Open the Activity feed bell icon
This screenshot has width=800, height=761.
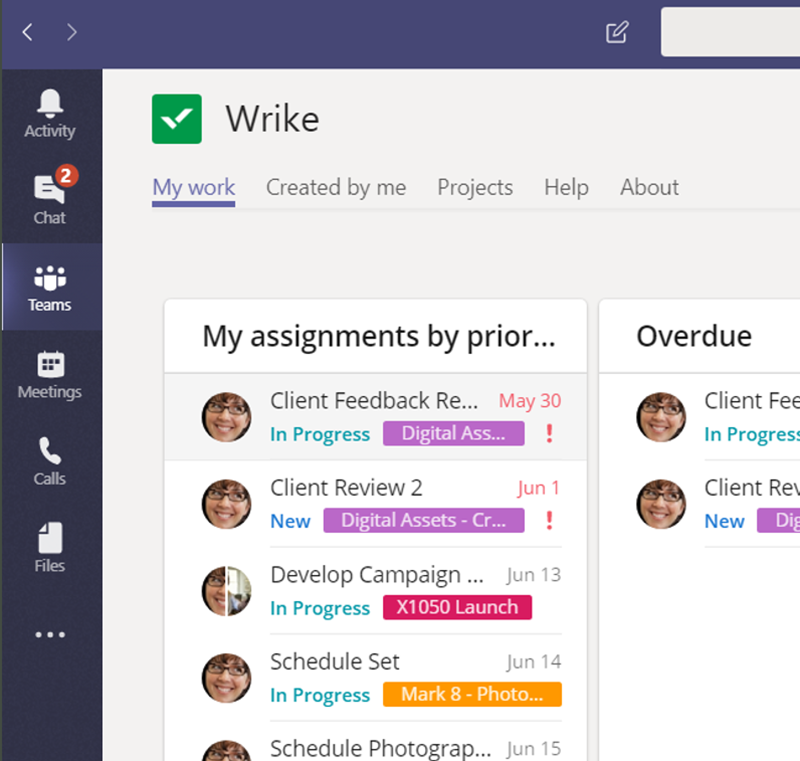click(50, 113)
